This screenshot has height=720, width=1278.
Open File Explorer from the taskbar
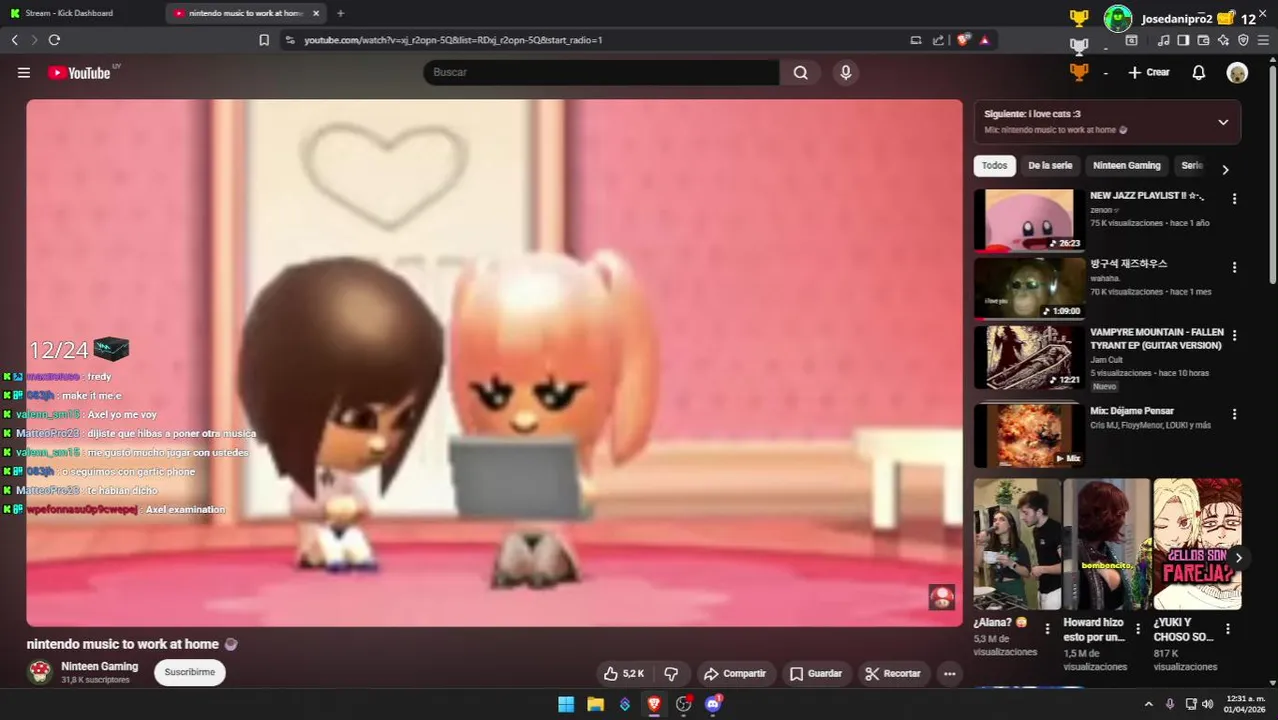pyautogui.click(x=595, y=704)
